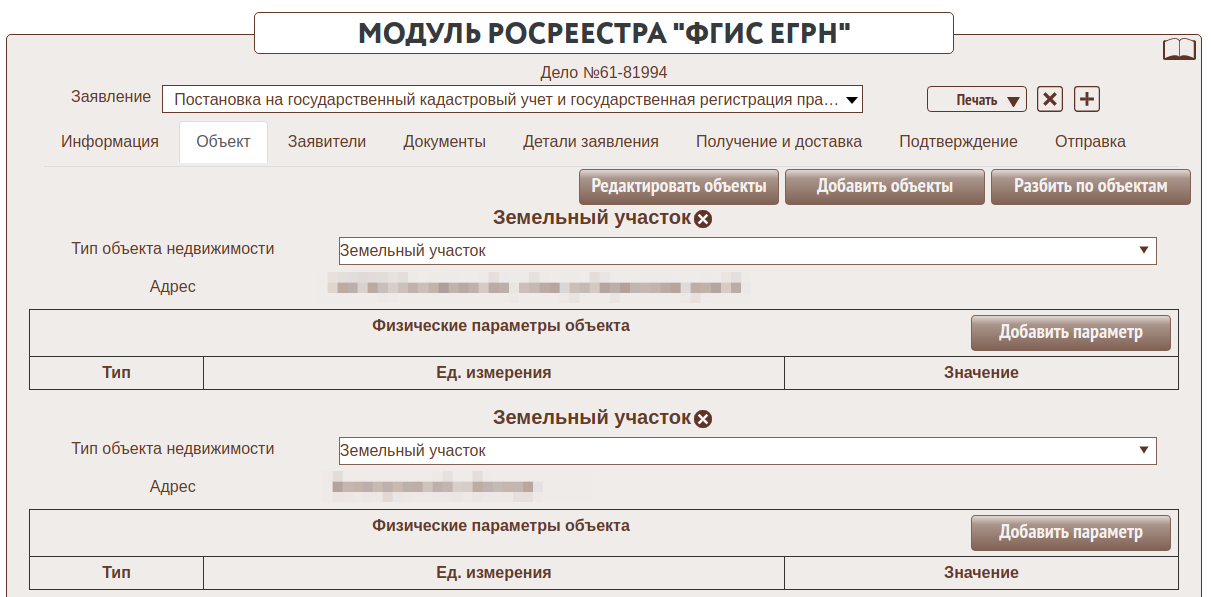Open first Тип объекта недвижимости dropdown
The width and height of the screenshot is (1211, 597).
click(746, 251)
